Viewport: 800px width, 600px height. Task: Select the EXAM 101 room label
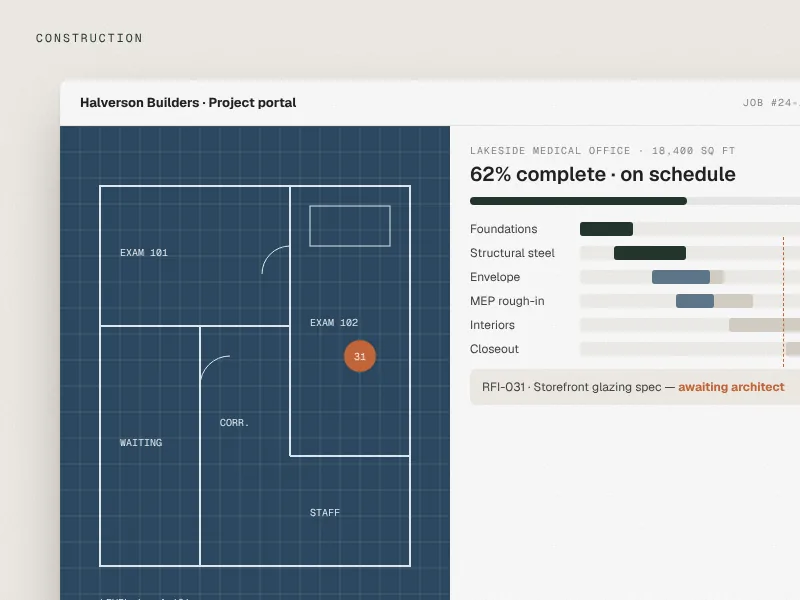tap(144, 253)
